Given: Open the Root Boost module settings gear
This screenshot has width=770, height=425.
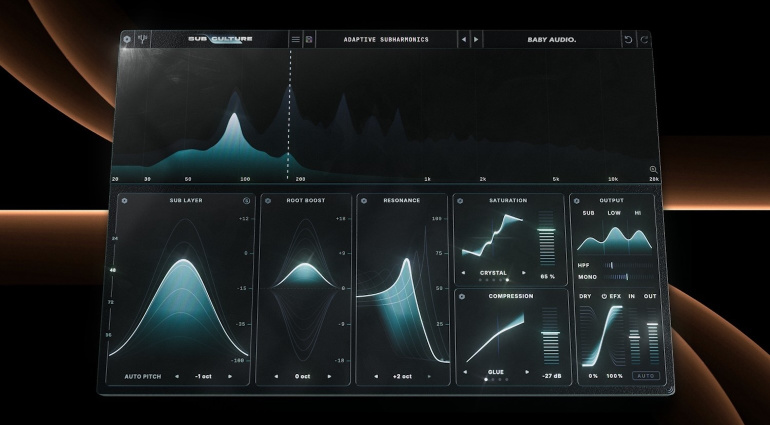Looking at the screenshot, I should pos(268,200).
